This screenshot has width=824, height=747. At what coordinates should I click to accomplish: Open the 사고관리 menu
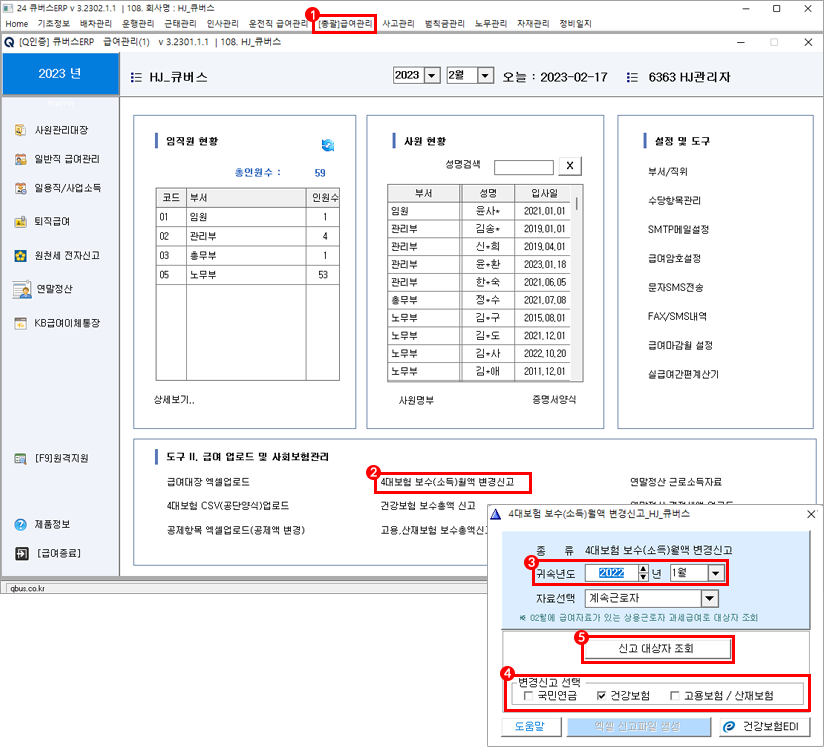click(x=398, y=24)
